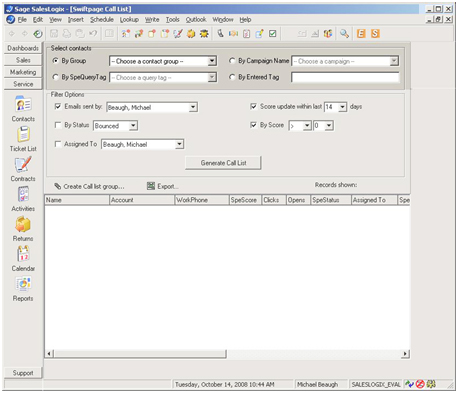This screenshot has width=458, height=393.
Task: Sort by the Account column header
Action: (142, 200)
